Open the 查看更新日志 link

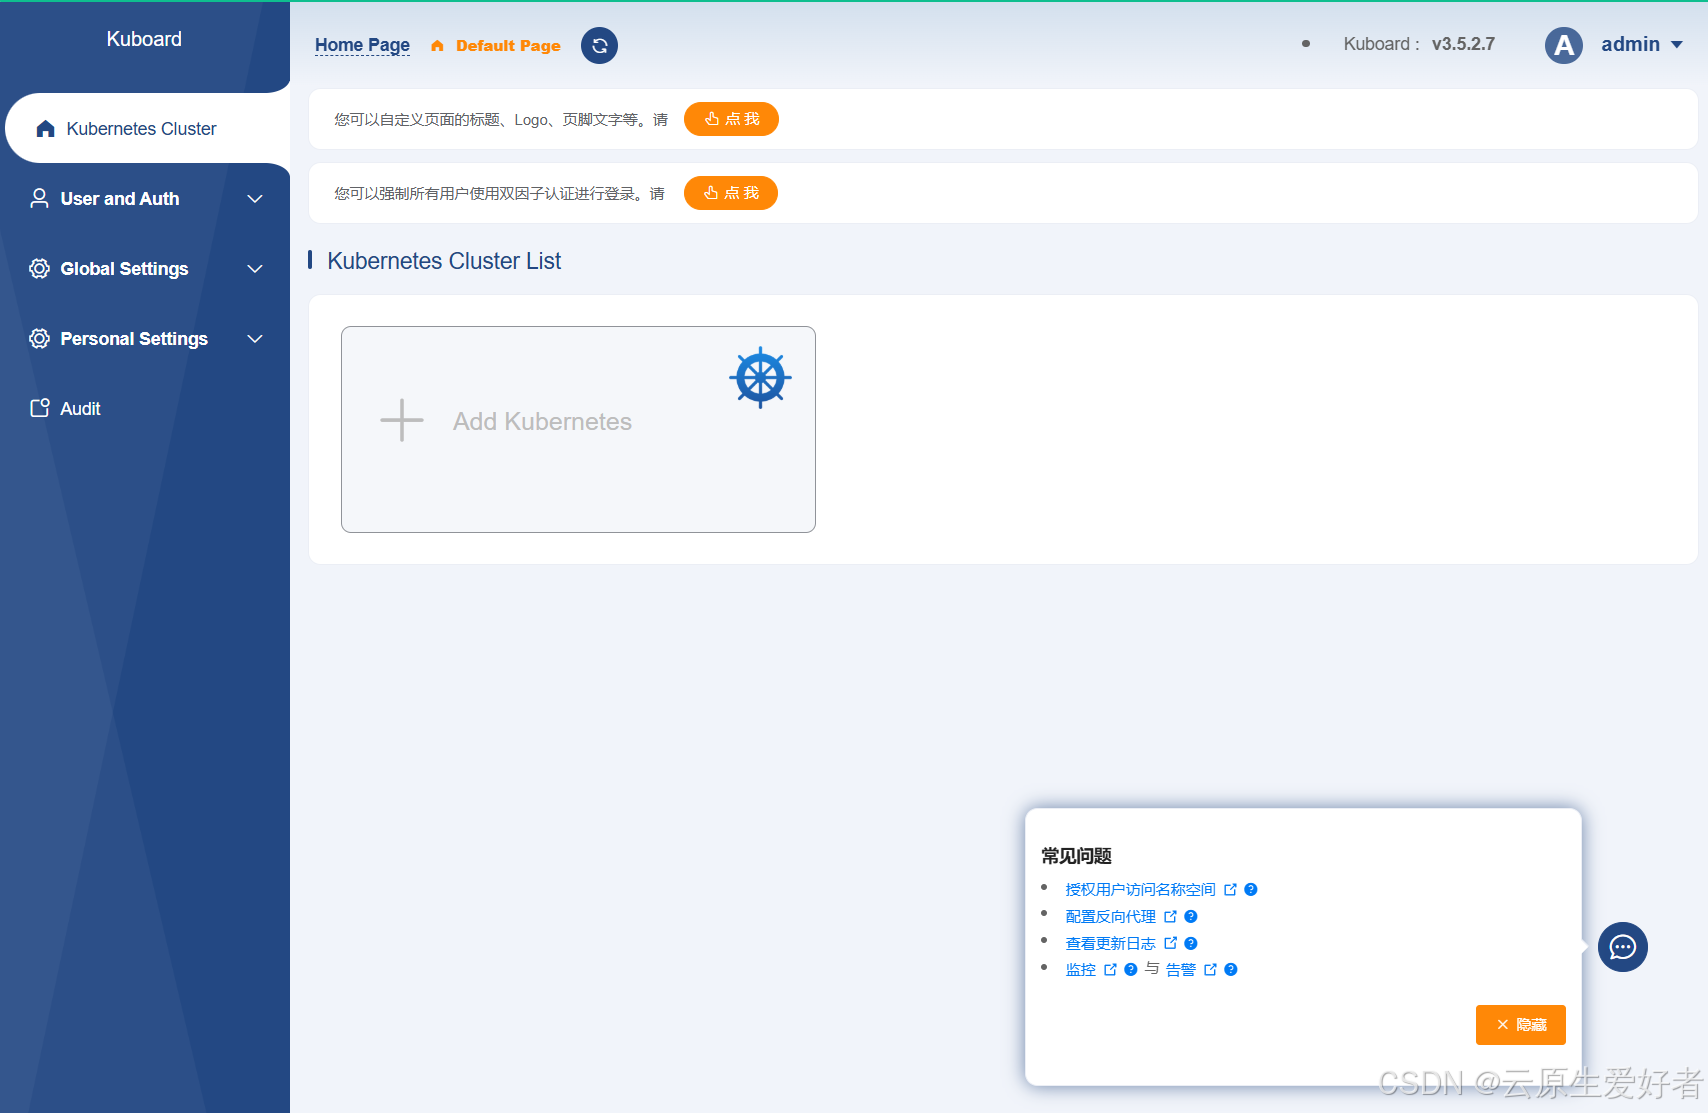1110,943
